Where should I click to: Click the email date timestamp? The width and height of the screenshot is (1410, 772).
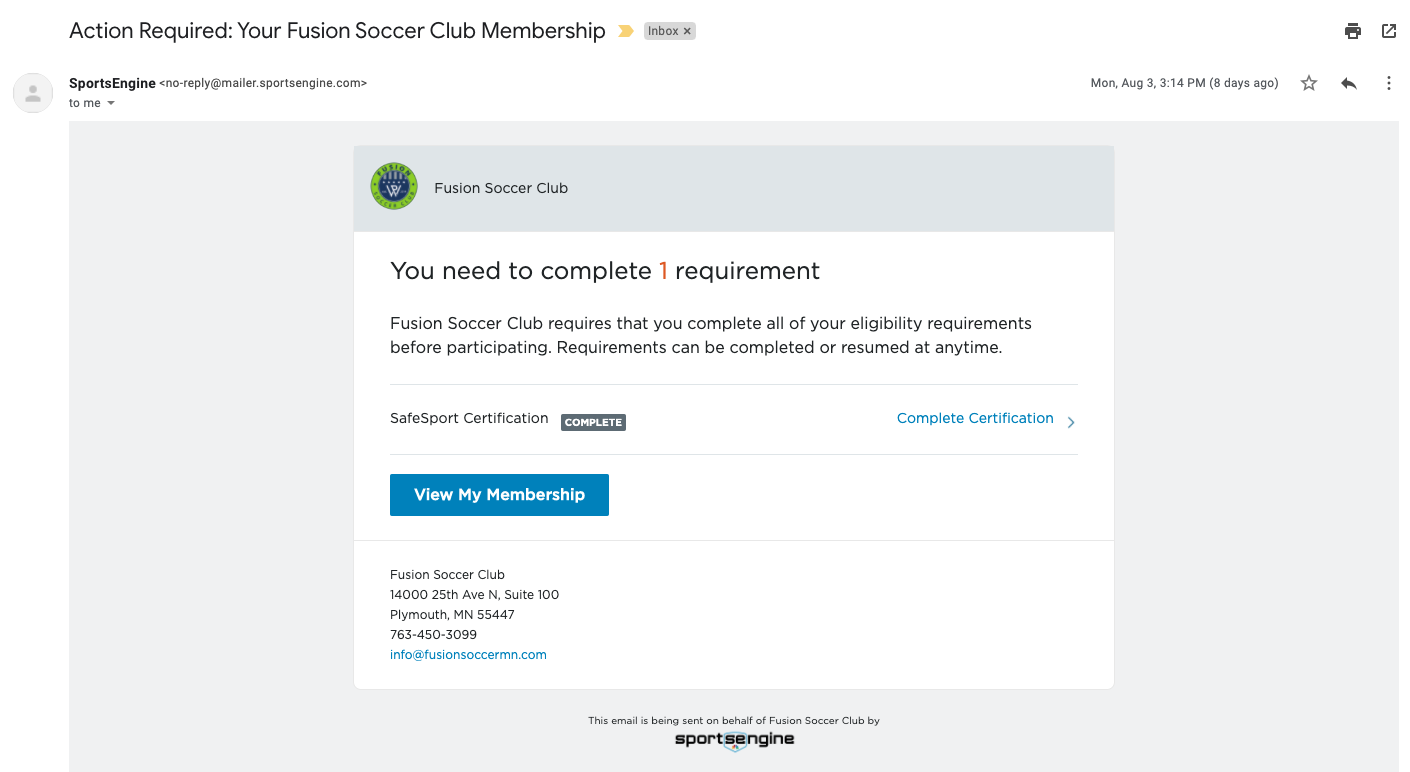(x=1184, y=83)
